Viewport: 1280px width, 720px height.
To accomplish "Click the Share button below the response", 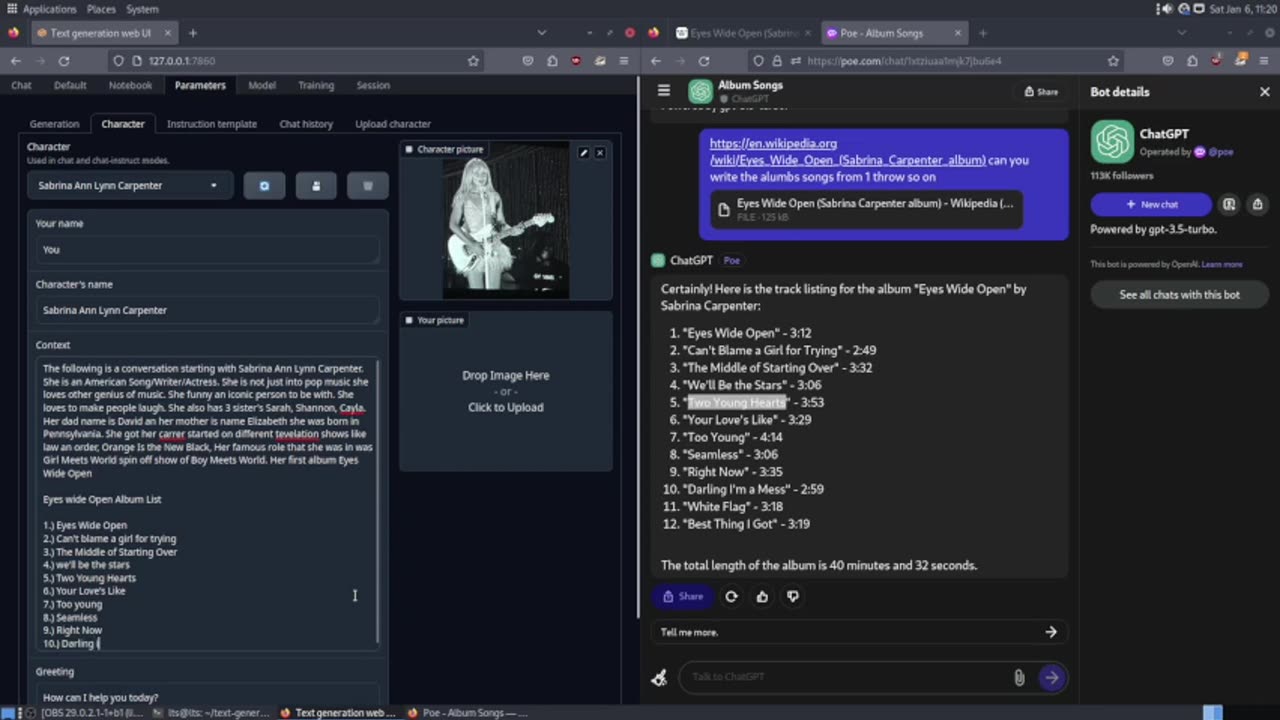I will [x=682, y=596].
